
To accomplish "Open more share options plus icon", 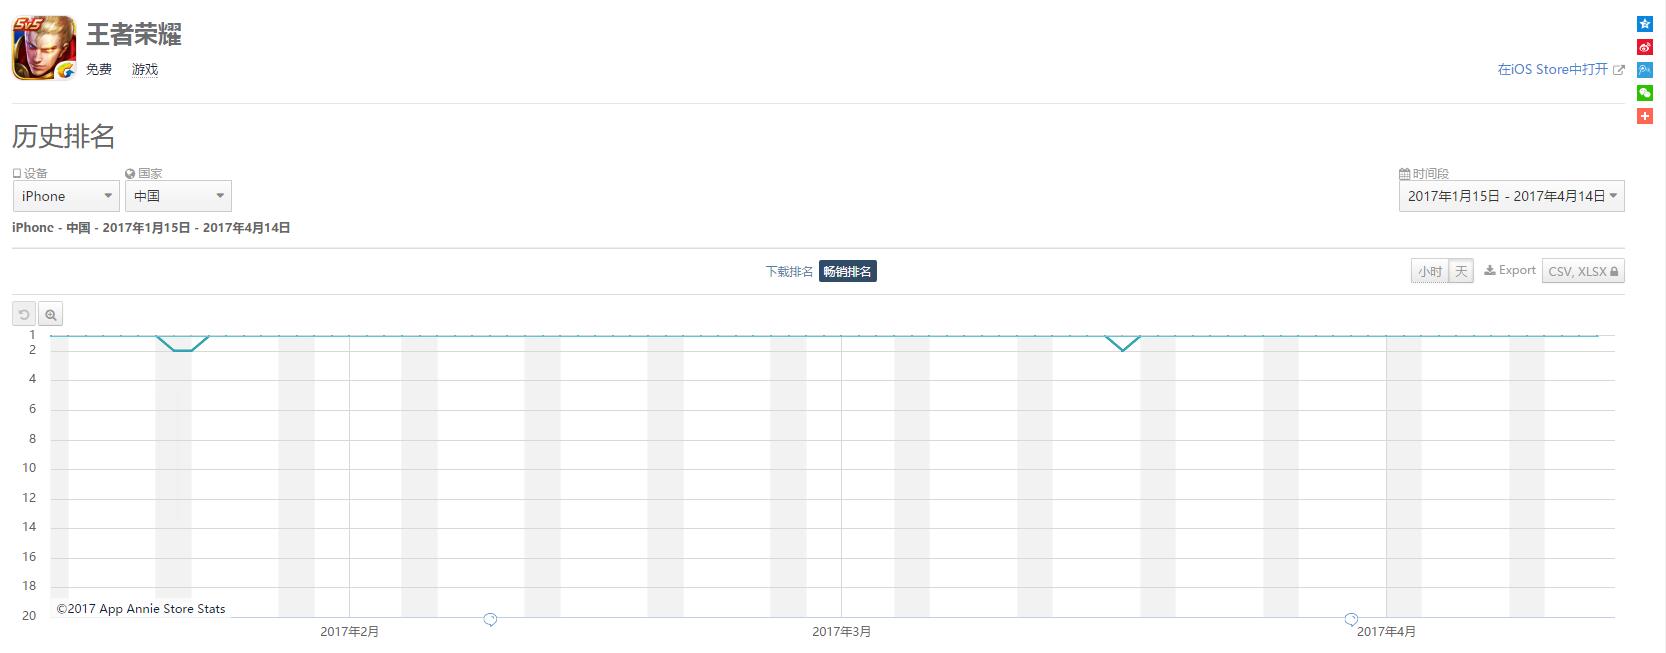I will pos(1645,116).
